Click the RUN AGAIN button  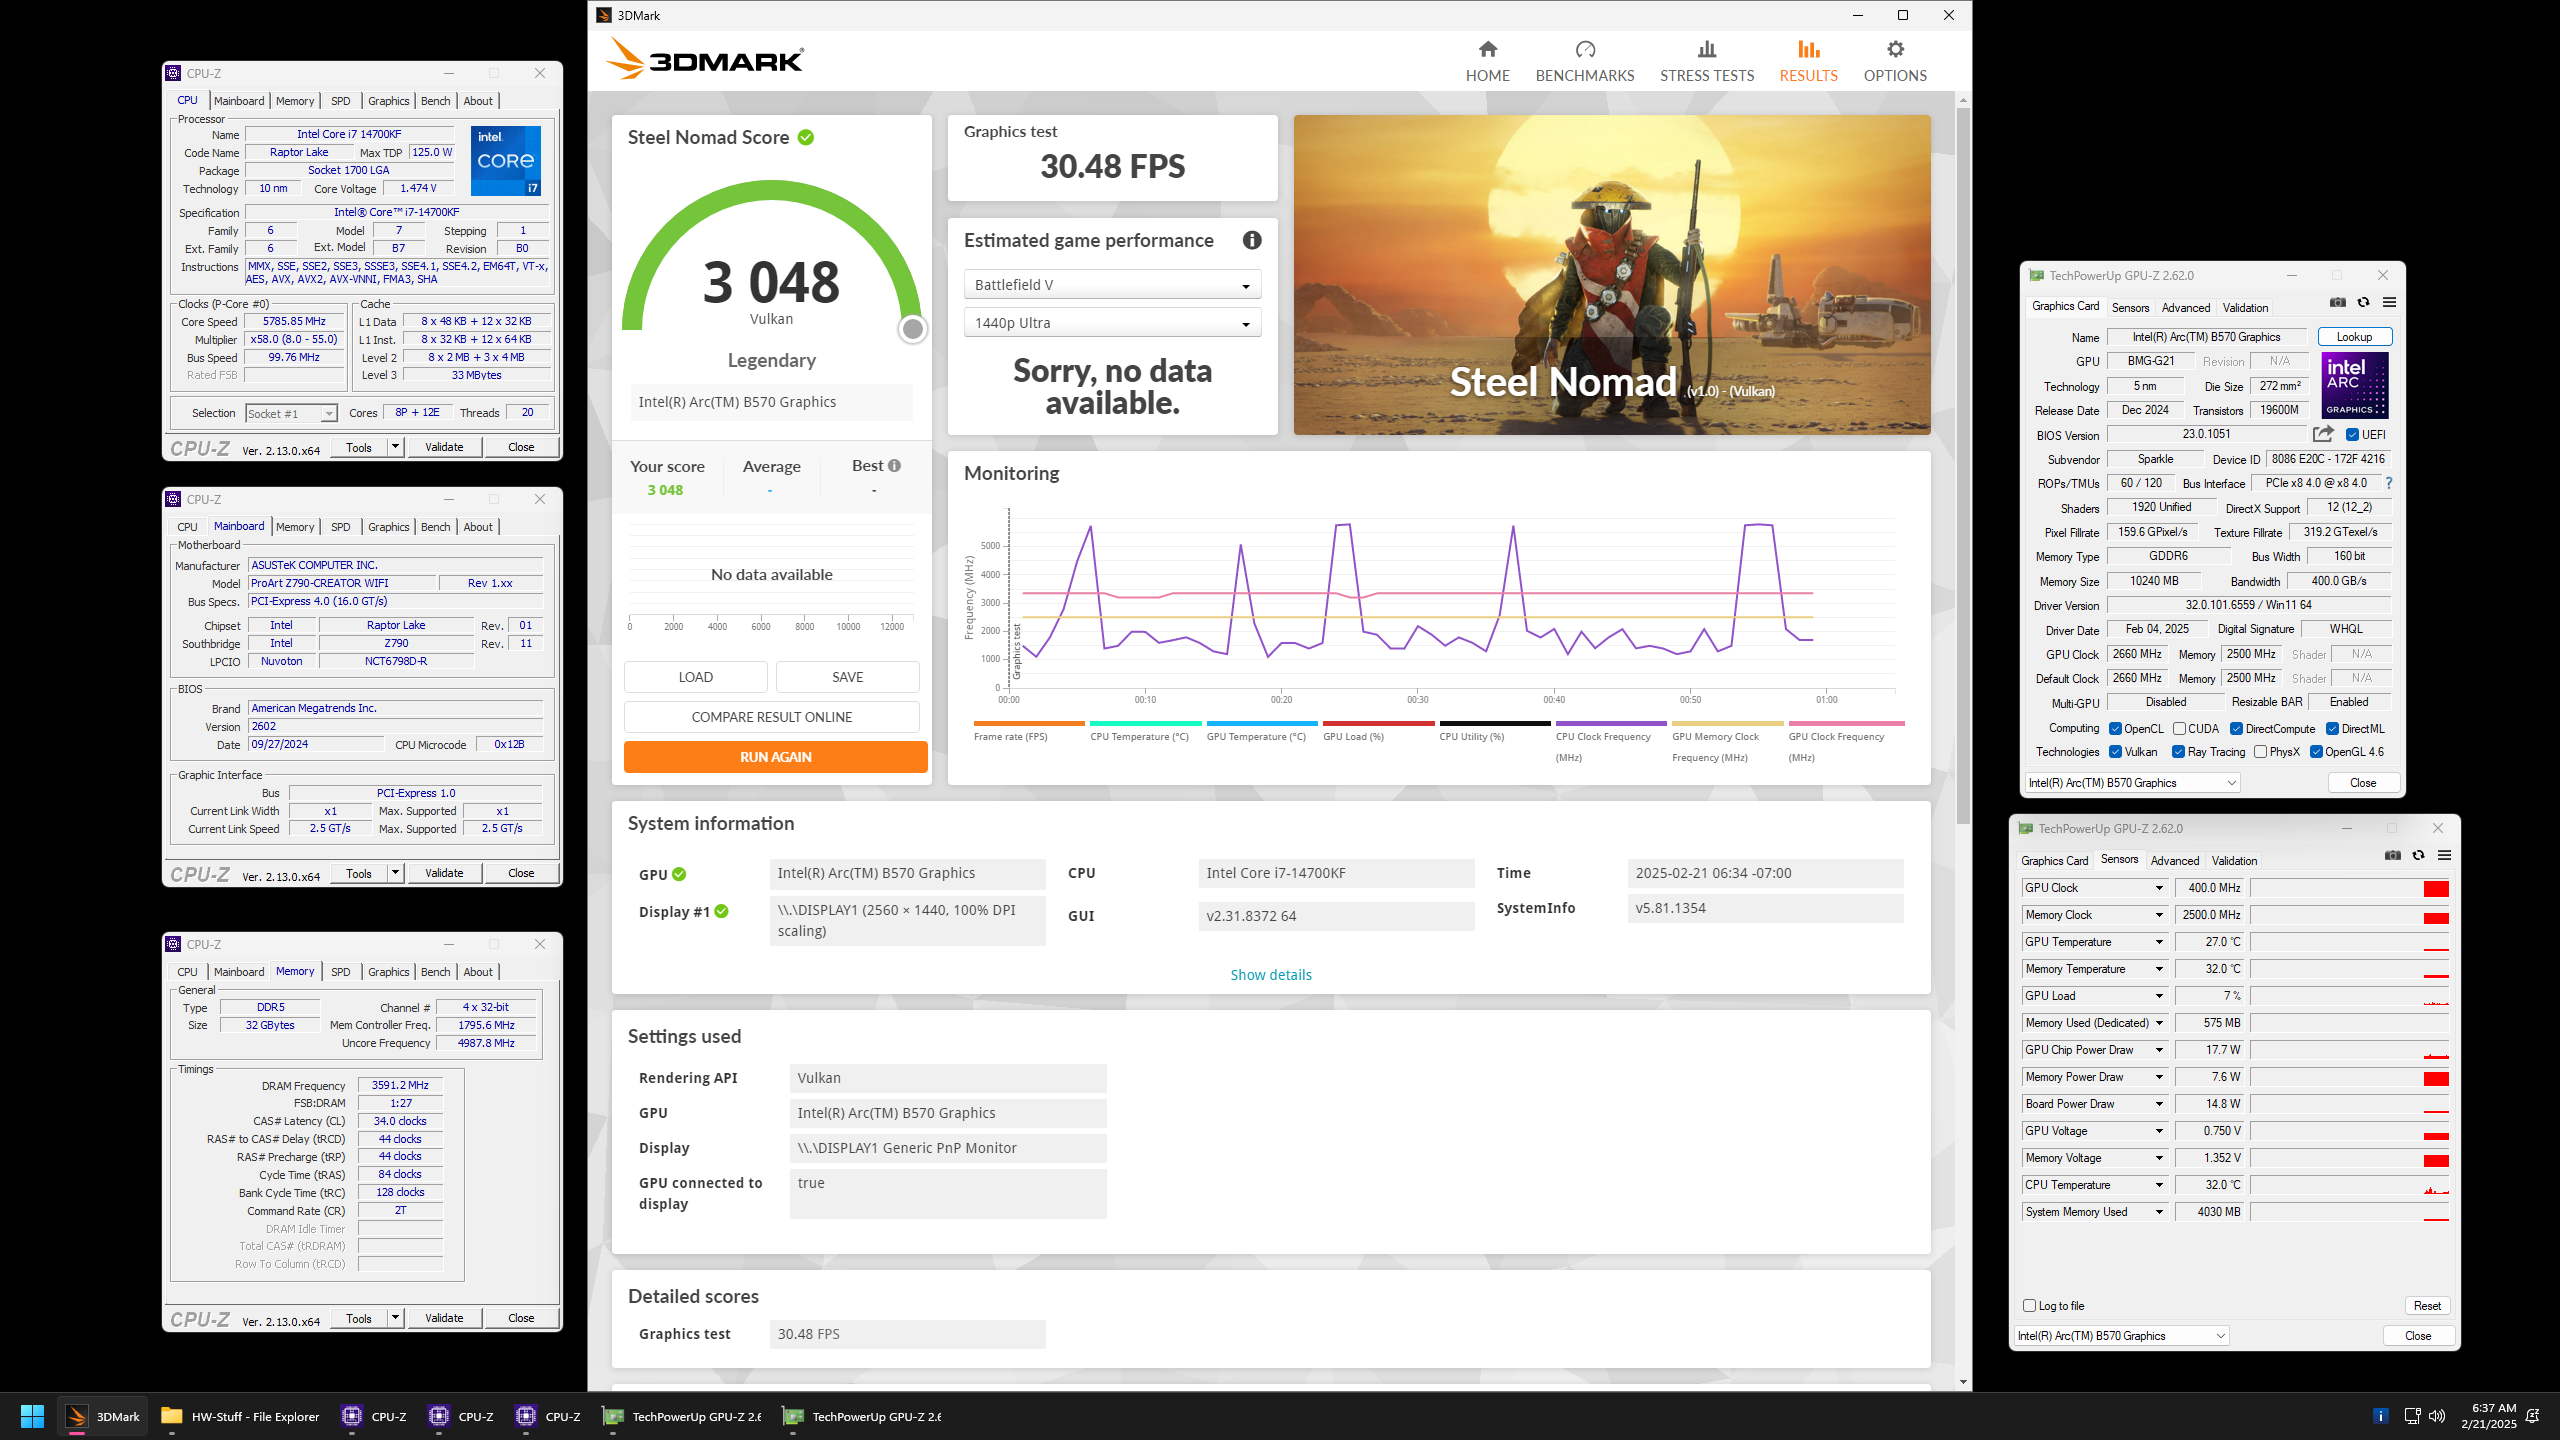point(775,757)
